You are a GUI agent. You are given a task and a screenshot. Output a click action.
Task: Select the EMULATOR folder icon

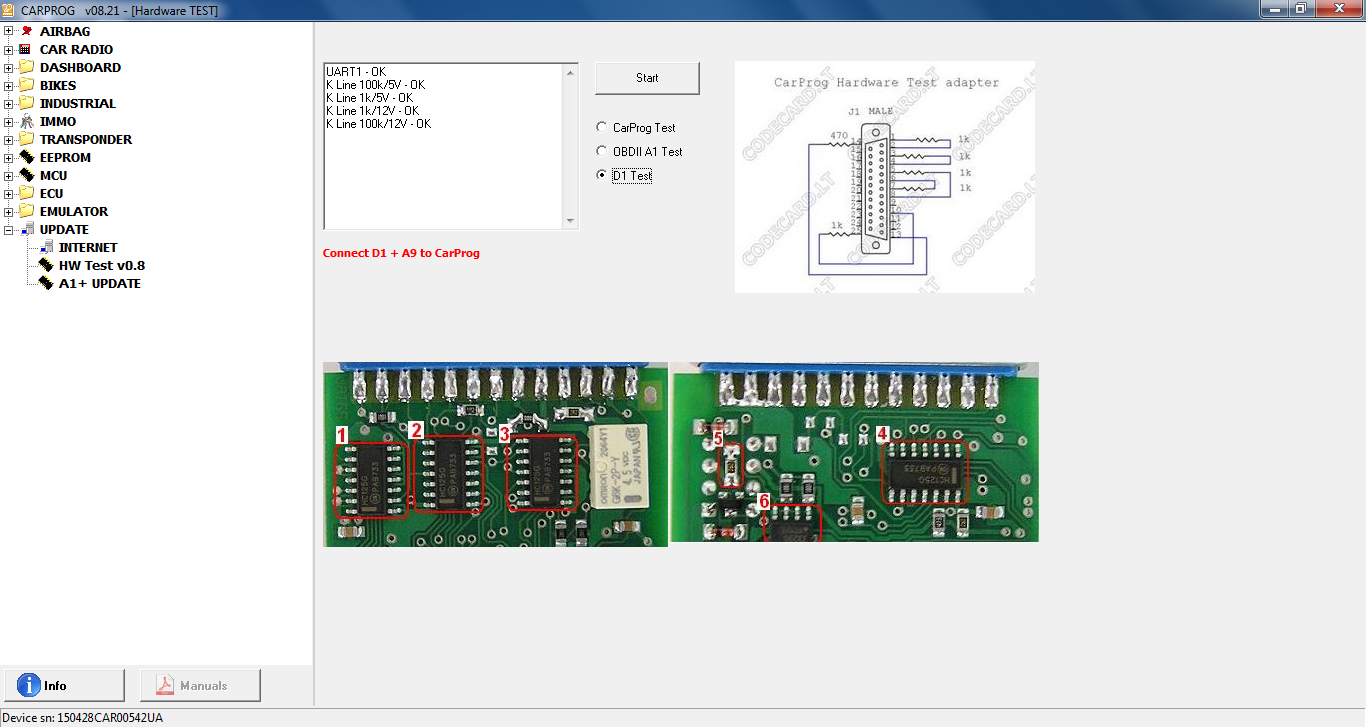[x=26, y=211]
